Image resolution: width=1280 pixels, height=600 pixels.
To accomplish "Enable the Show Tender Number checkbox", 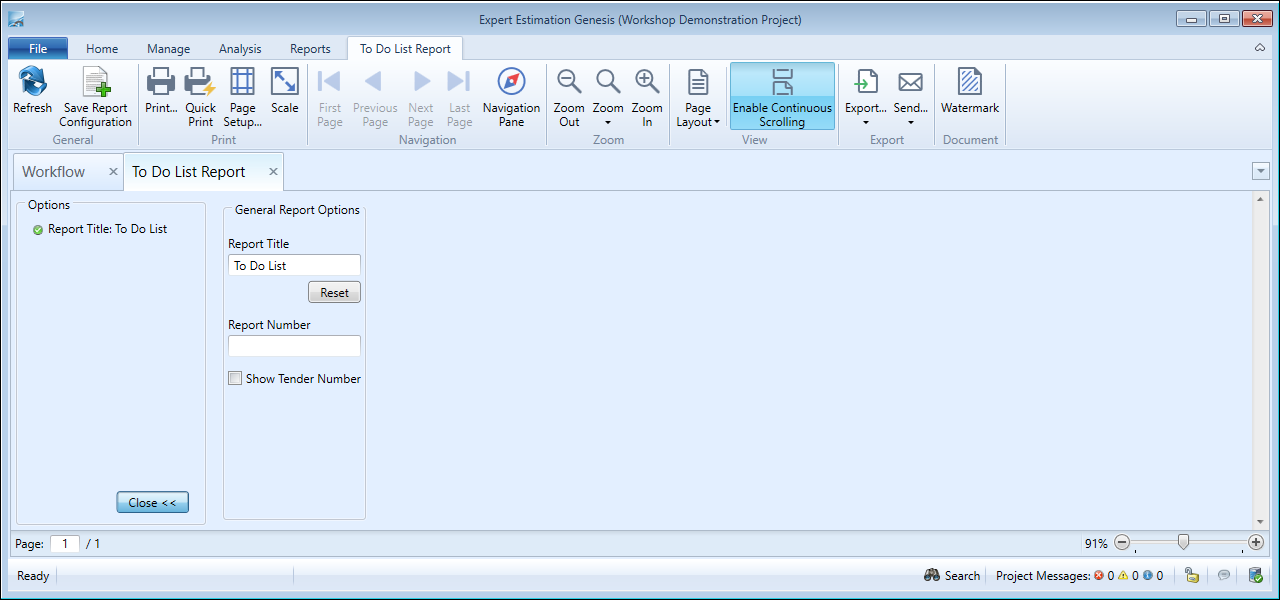I will click(235, 379).
